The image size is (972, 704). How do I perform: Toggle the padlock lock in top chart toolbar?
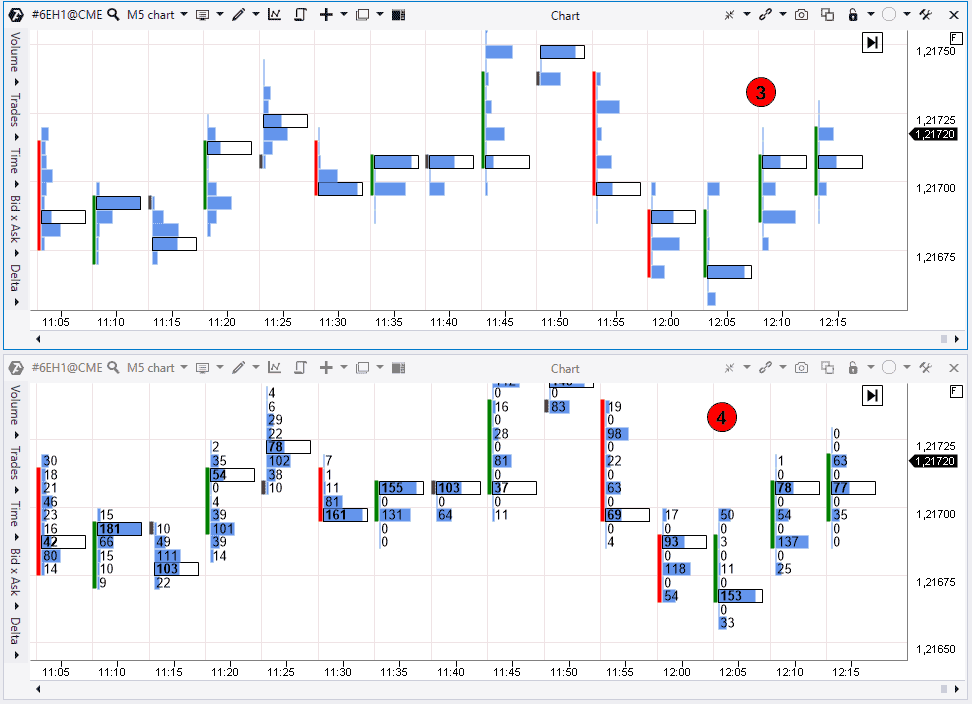click(x=853, y=15)
